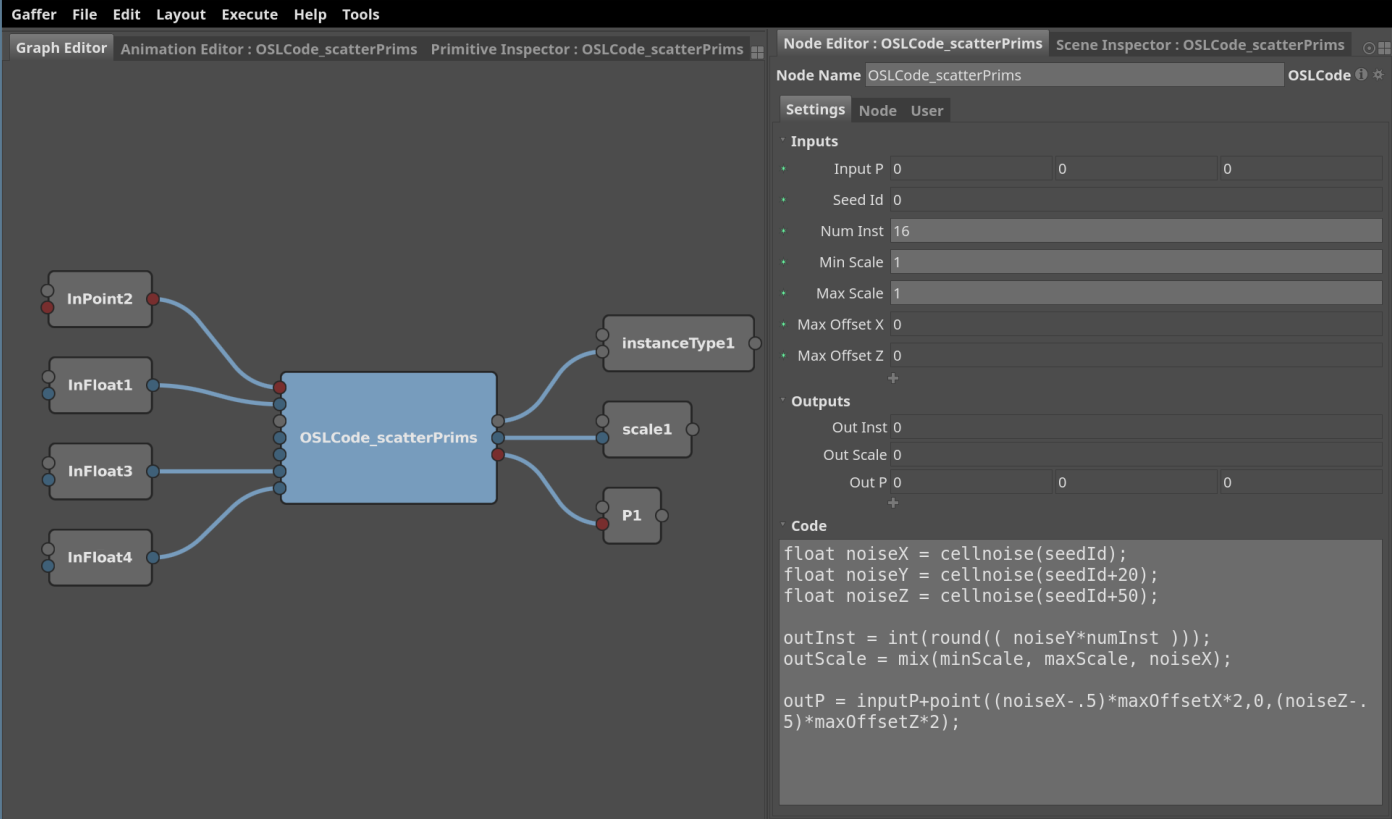Open the Edit menu

[x=126, y=14]
